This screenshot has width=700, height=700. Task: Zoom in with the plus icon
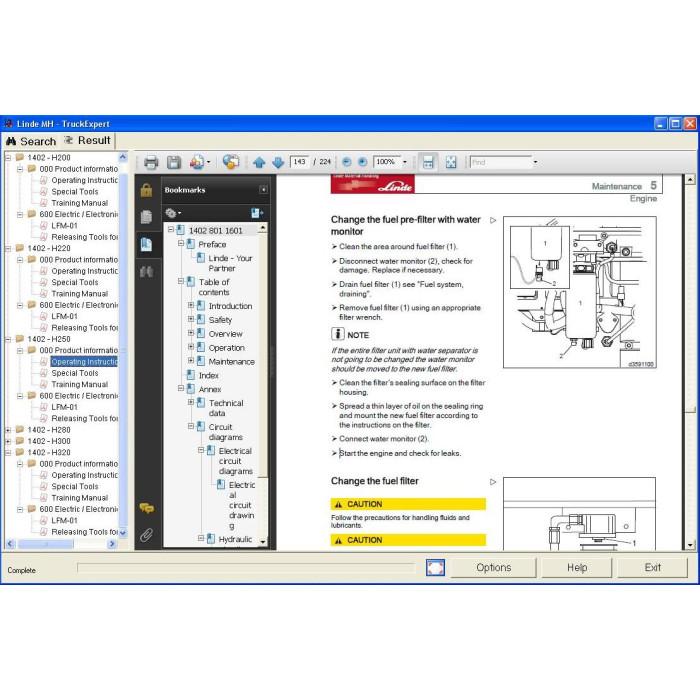(362, 162)
